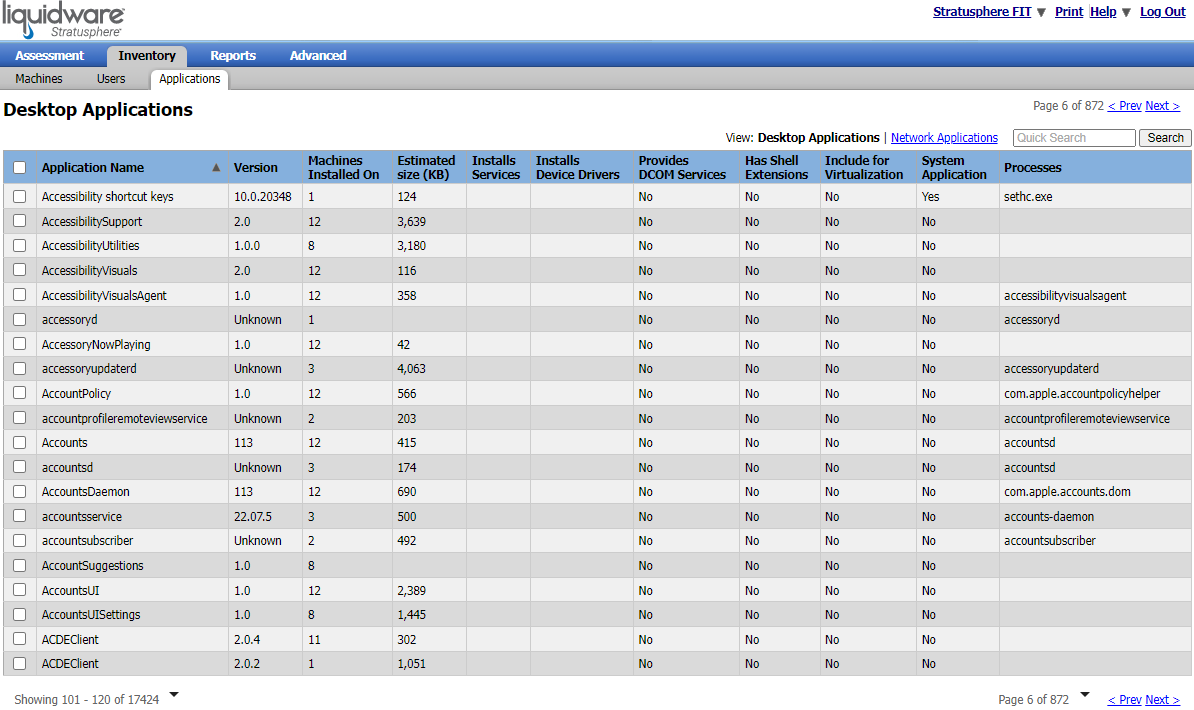Open the Help dropdown arrow
The image size is (1194, 710).
click(x=1126, y=12)
